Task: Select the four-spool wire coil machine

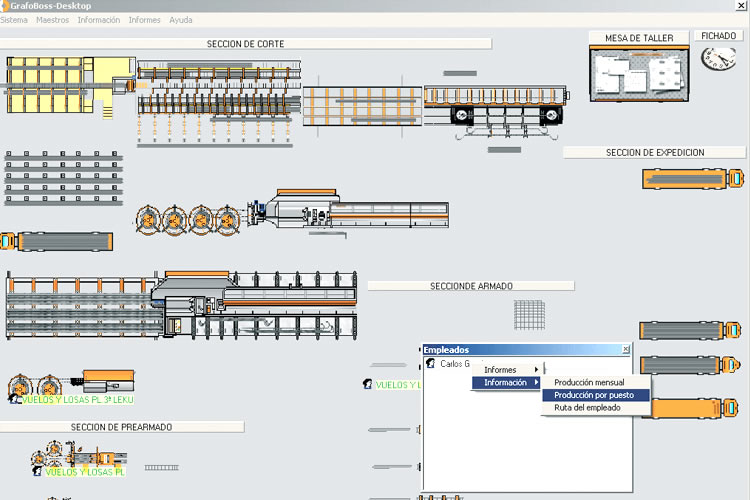Action: pyautogui.click(x=192, y=219)
